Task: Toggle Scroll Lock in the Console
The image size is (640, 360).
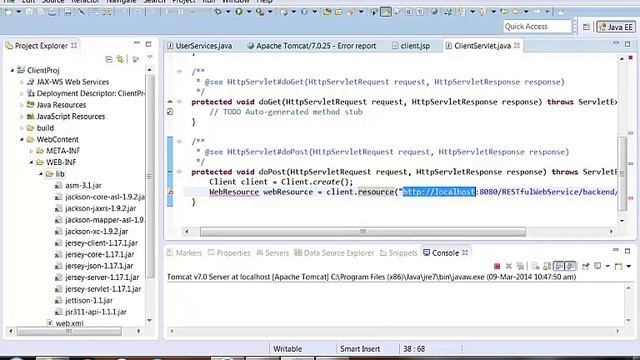Action: click(x=547, y=266)
